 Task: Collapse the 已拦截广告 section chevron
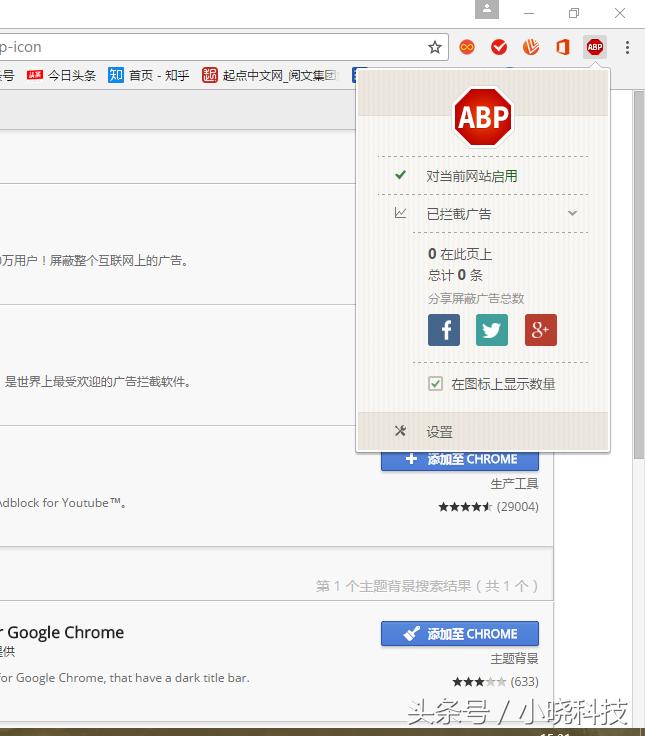572,213
